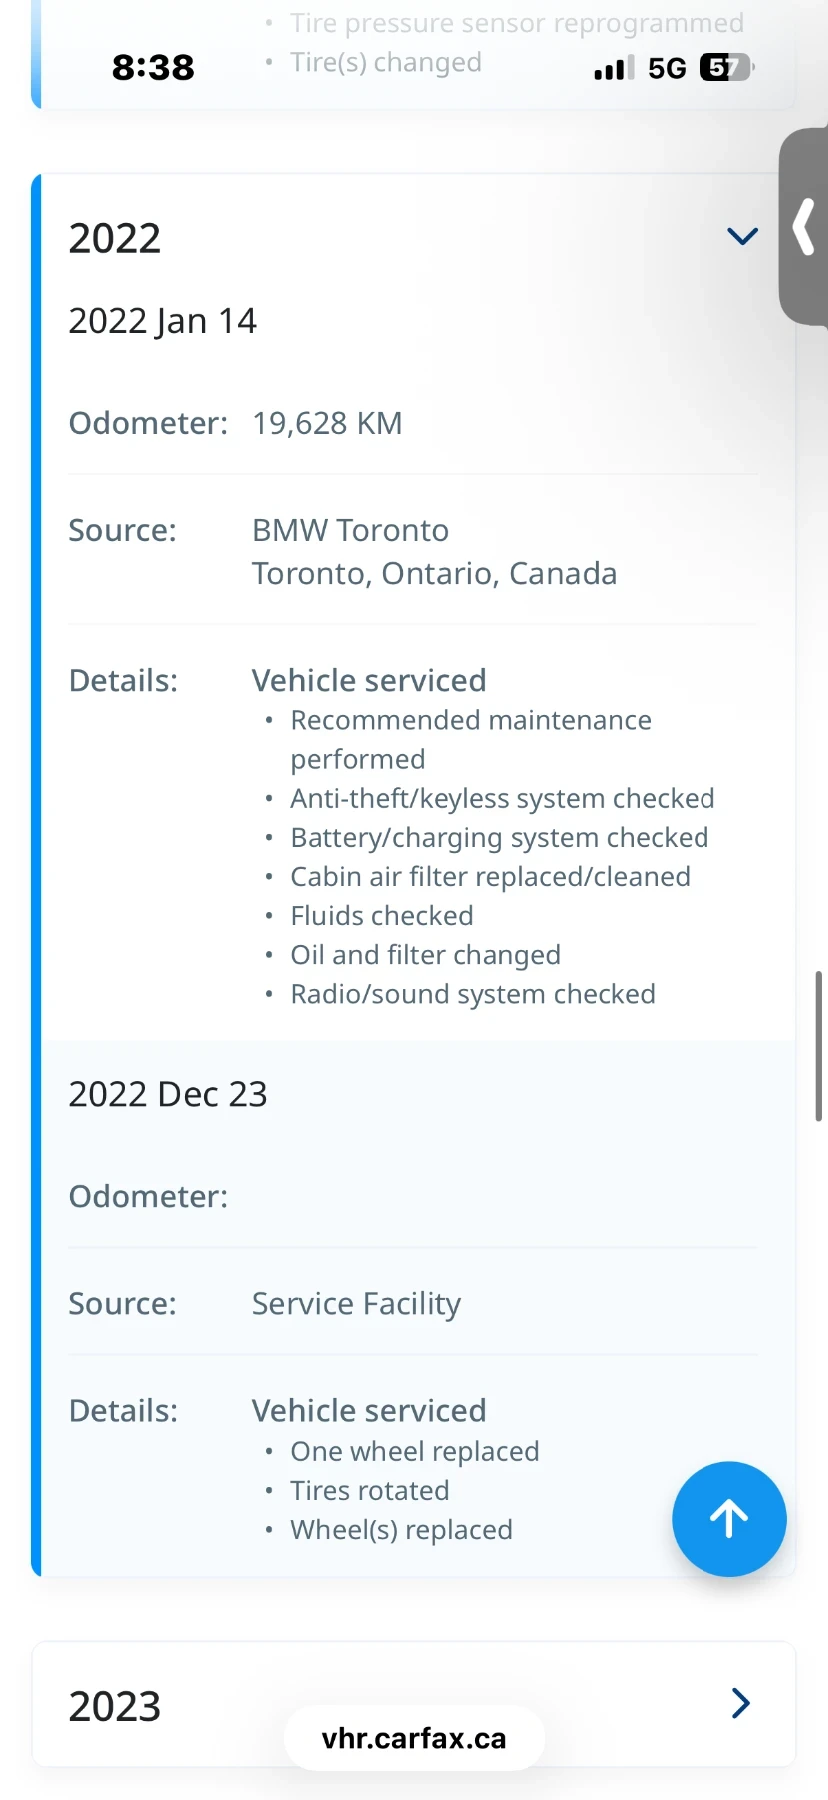Tap the 8:38 clock in status bar
The width and height of the screenshot is (828, 1800).
click(x=153, y=67)
